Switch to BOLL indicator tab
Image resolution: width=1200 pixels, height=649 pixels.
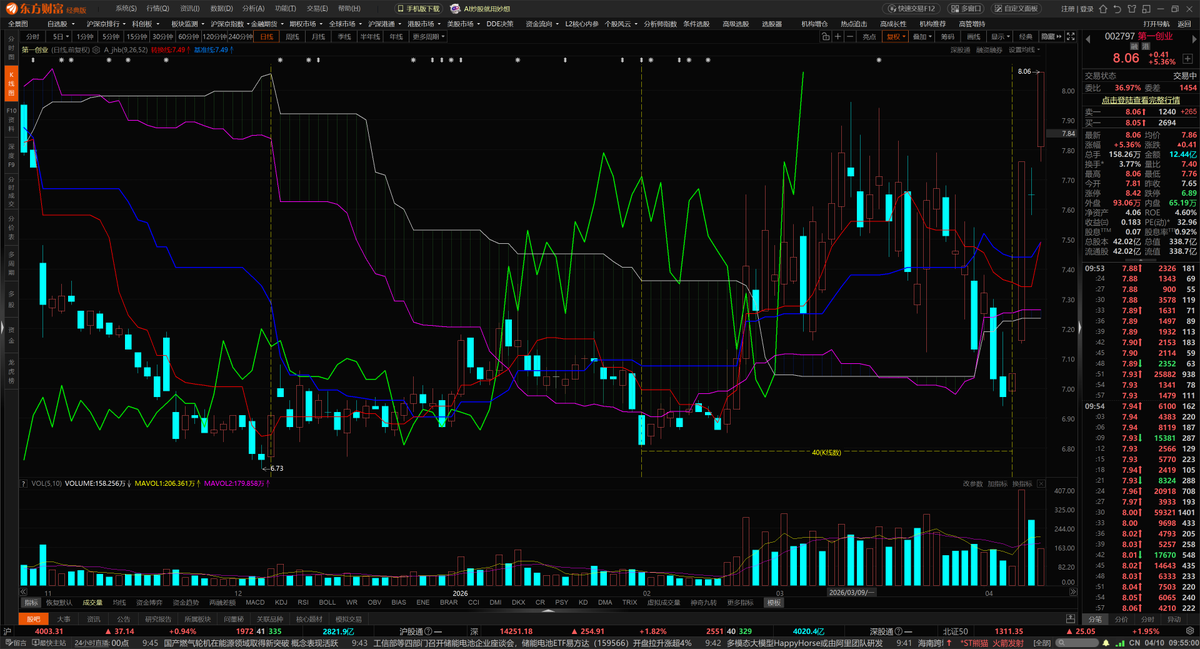[x=327, y=602]
